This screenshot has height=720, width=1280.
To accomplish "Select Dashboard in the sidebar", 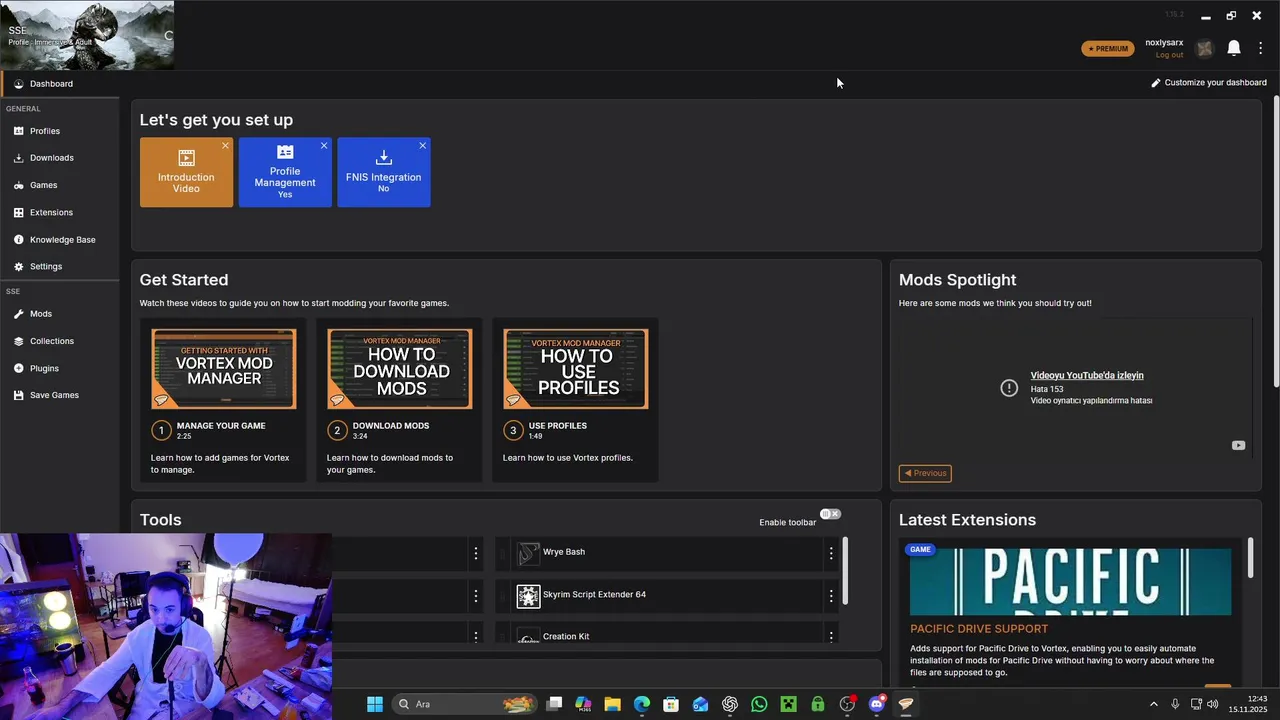I will point(59,84).
